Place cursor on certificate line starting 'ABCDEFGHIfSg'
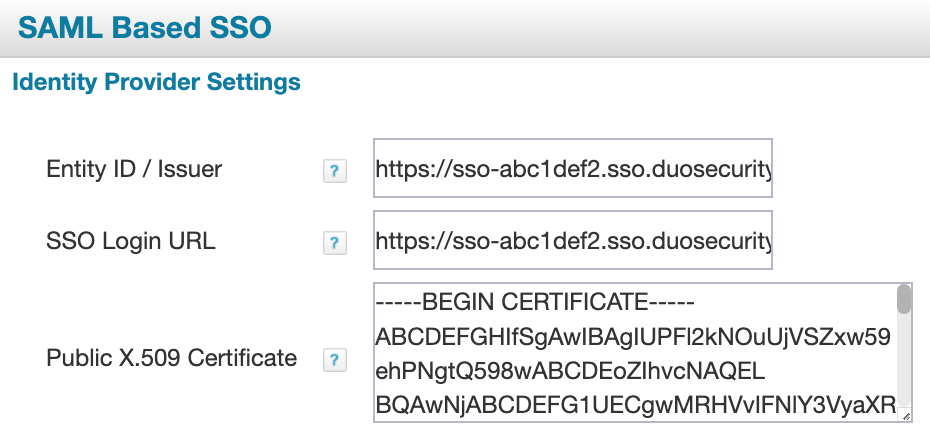The image size is (930, 444). (x=632, y=337)
